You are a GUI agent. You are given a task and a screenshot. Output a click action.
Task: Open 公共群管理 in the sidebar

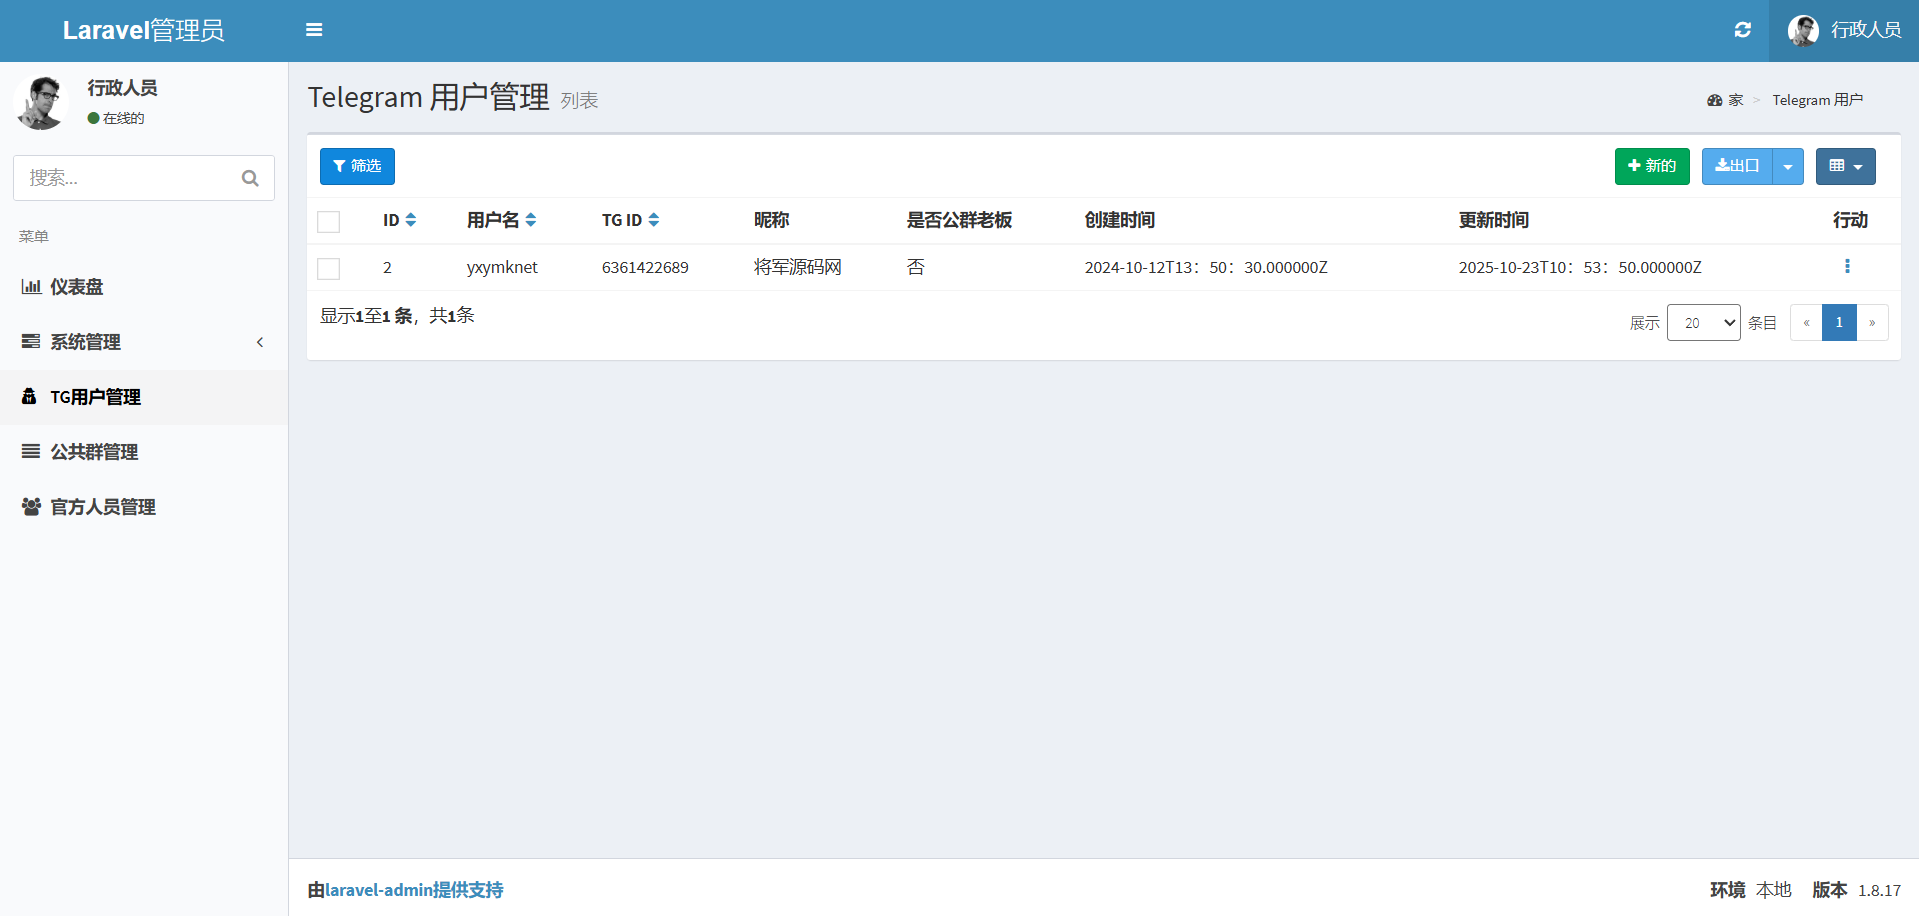(x=94, y=452)
